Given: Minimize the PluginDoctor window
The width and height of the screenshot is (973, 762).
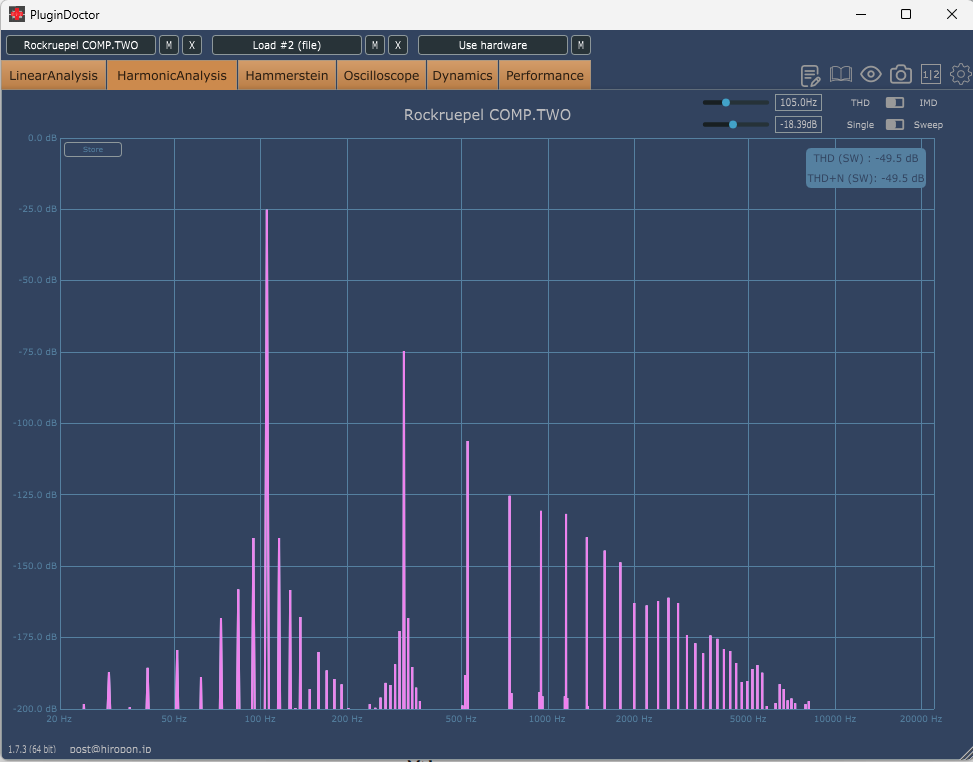Looking at the screenshot, I should 861,14.
